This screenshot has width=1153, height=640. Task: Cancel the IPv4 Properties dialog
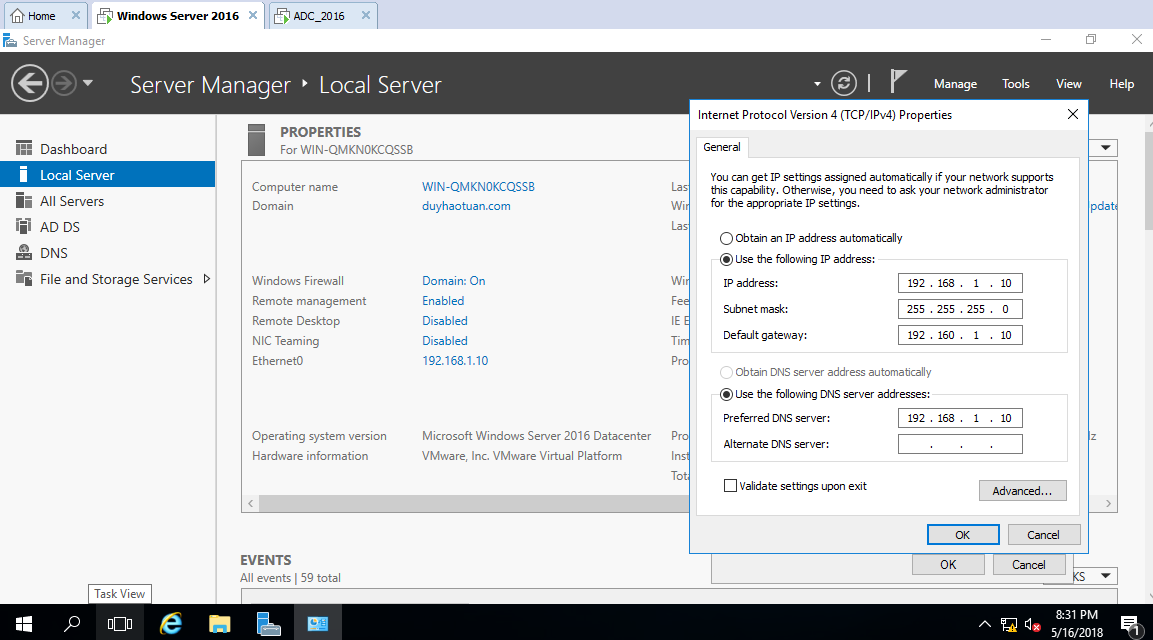(x=1043, y=535)
